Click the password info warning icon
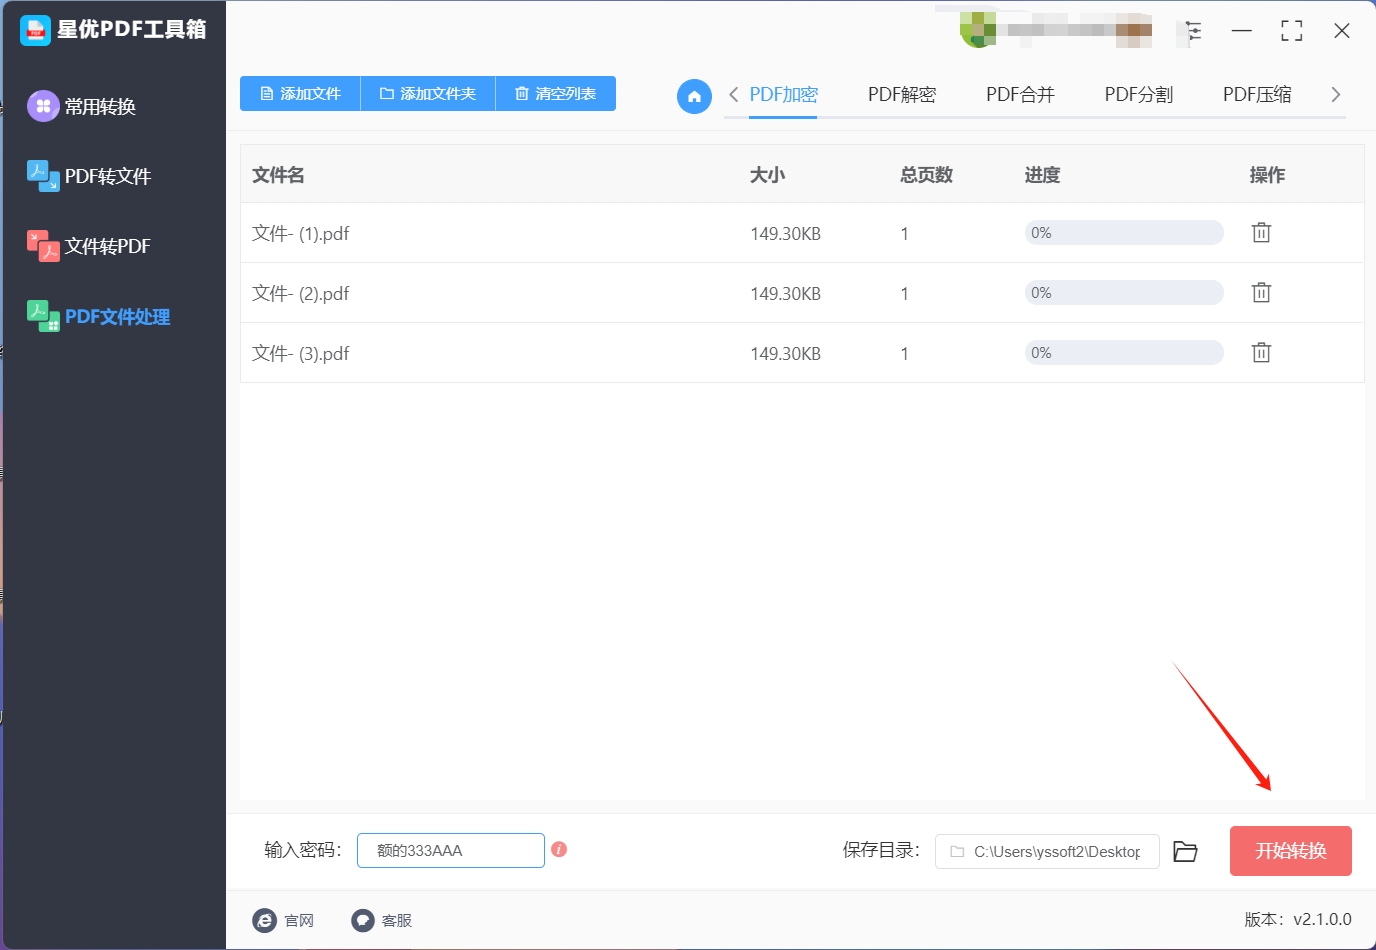Image resolution: width=1376 pixels, height=950 pixels. [x=559, y=849]
